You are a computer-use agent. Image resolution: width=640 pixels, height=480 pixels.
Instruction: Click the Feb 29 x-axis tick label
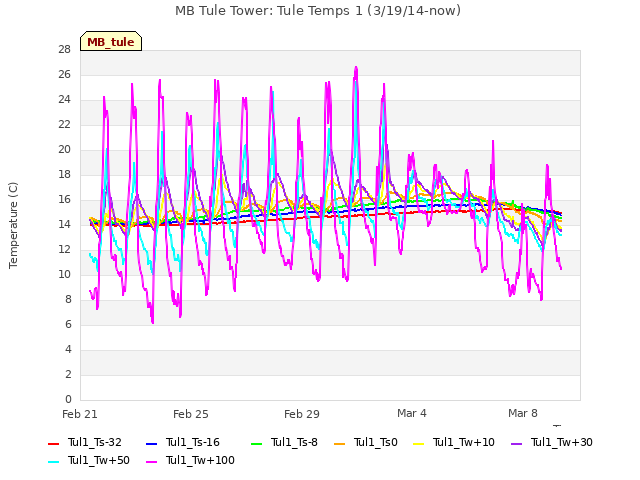click(x=302, y=414)
